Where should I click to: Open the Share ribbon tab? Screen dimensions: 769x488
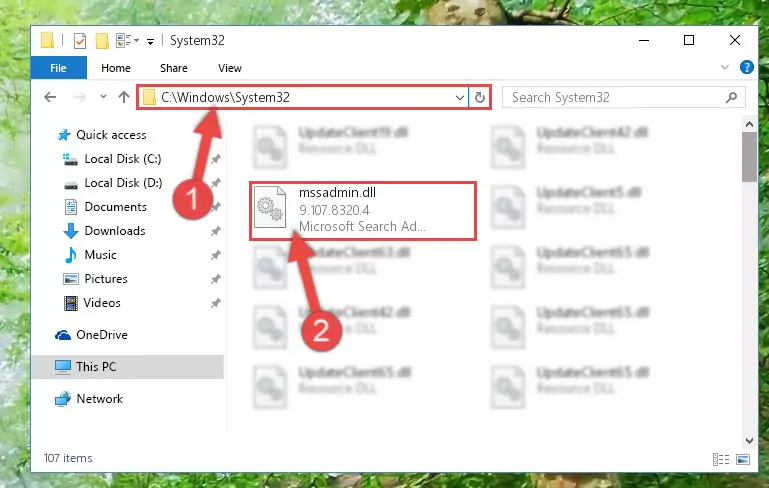[174, 68]
